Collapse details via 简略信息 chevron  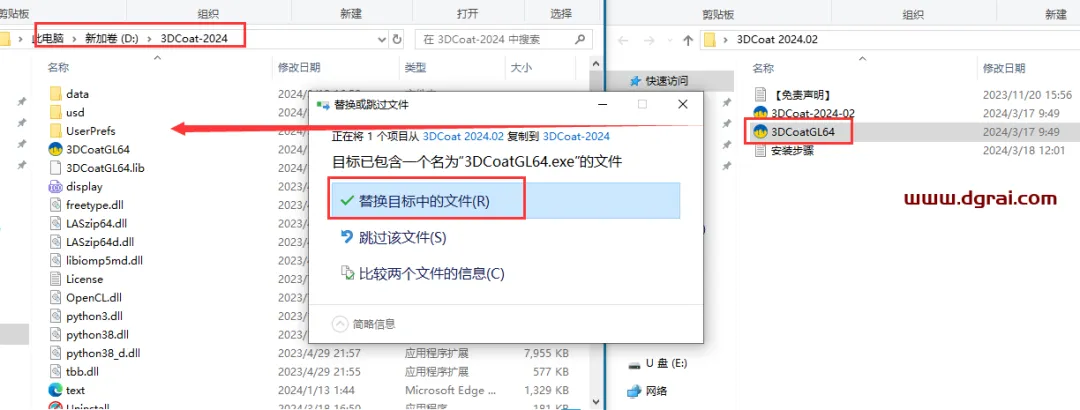(x=340, y=323)
